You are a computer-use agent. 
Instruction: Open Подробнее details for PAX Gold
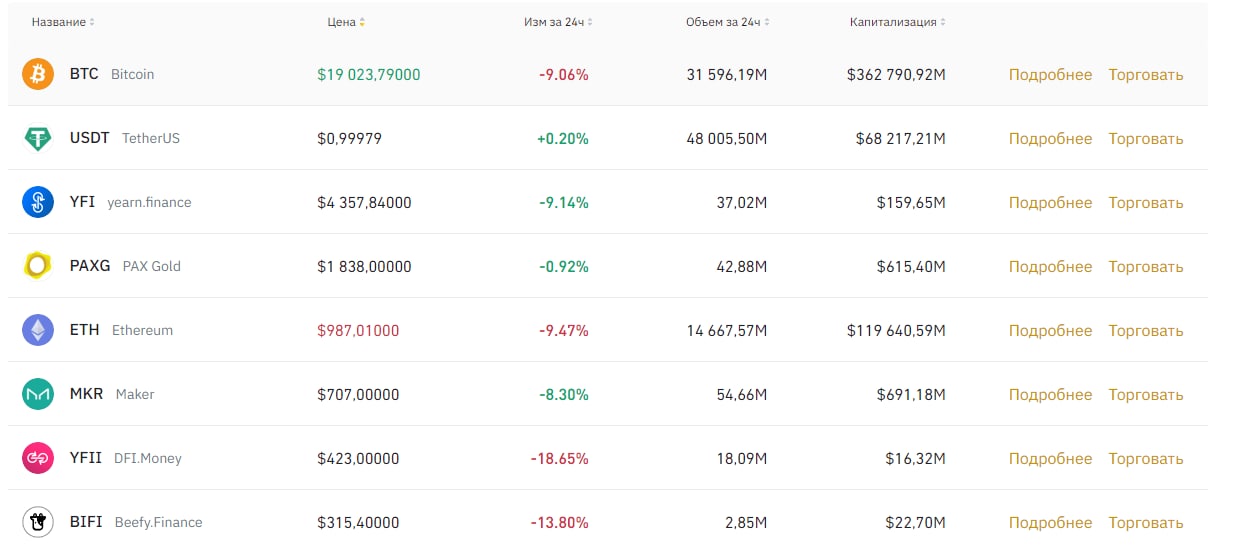point(1050,267)
